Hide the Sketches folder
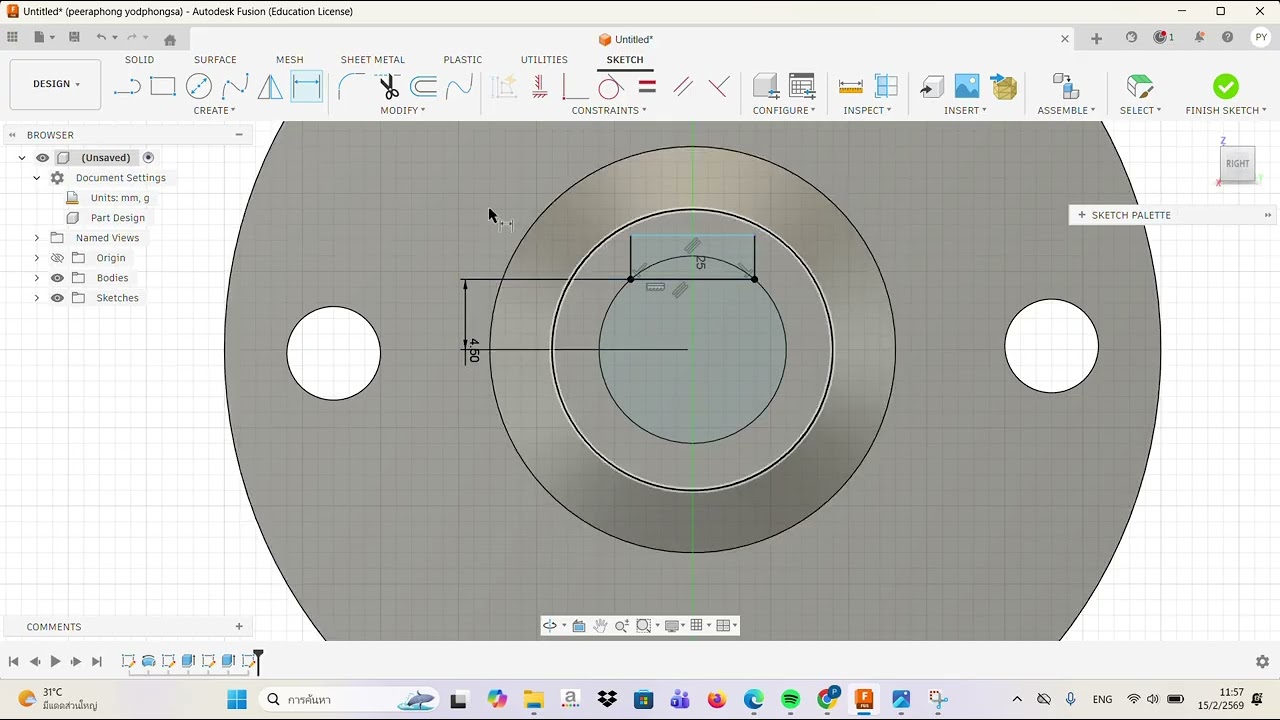This screenshot has width=1280, height=720. point(57,298)
